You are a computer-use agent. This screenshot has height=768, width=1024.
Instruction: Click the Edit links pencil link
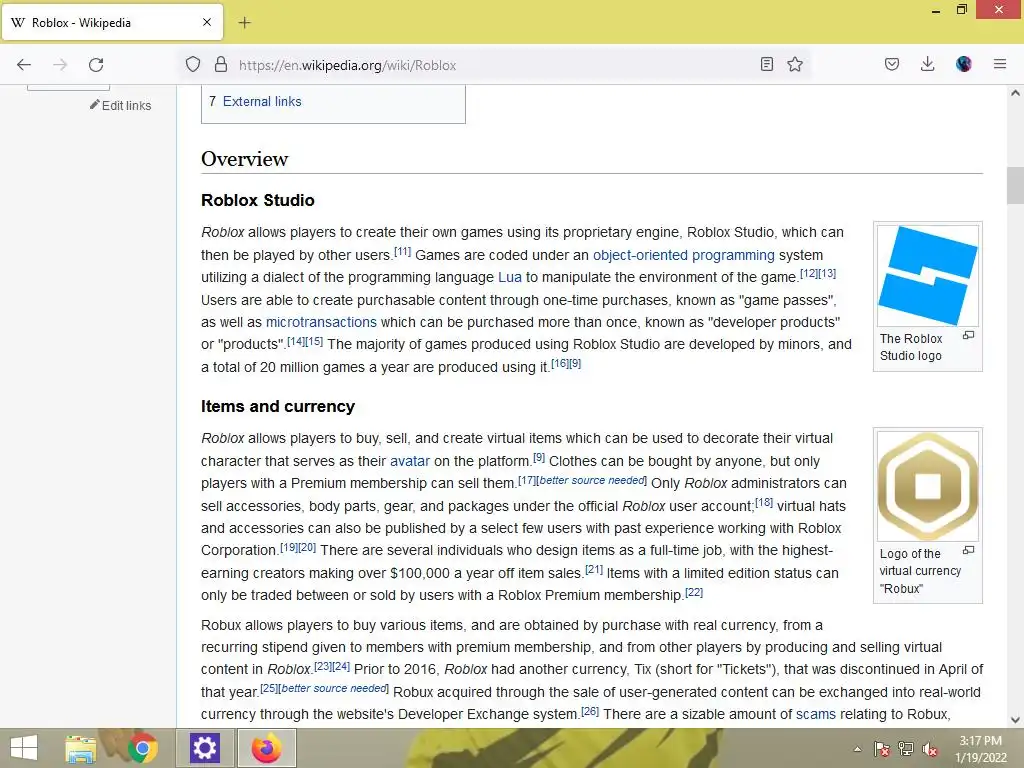pyautogui.click(x=120, y=105)
